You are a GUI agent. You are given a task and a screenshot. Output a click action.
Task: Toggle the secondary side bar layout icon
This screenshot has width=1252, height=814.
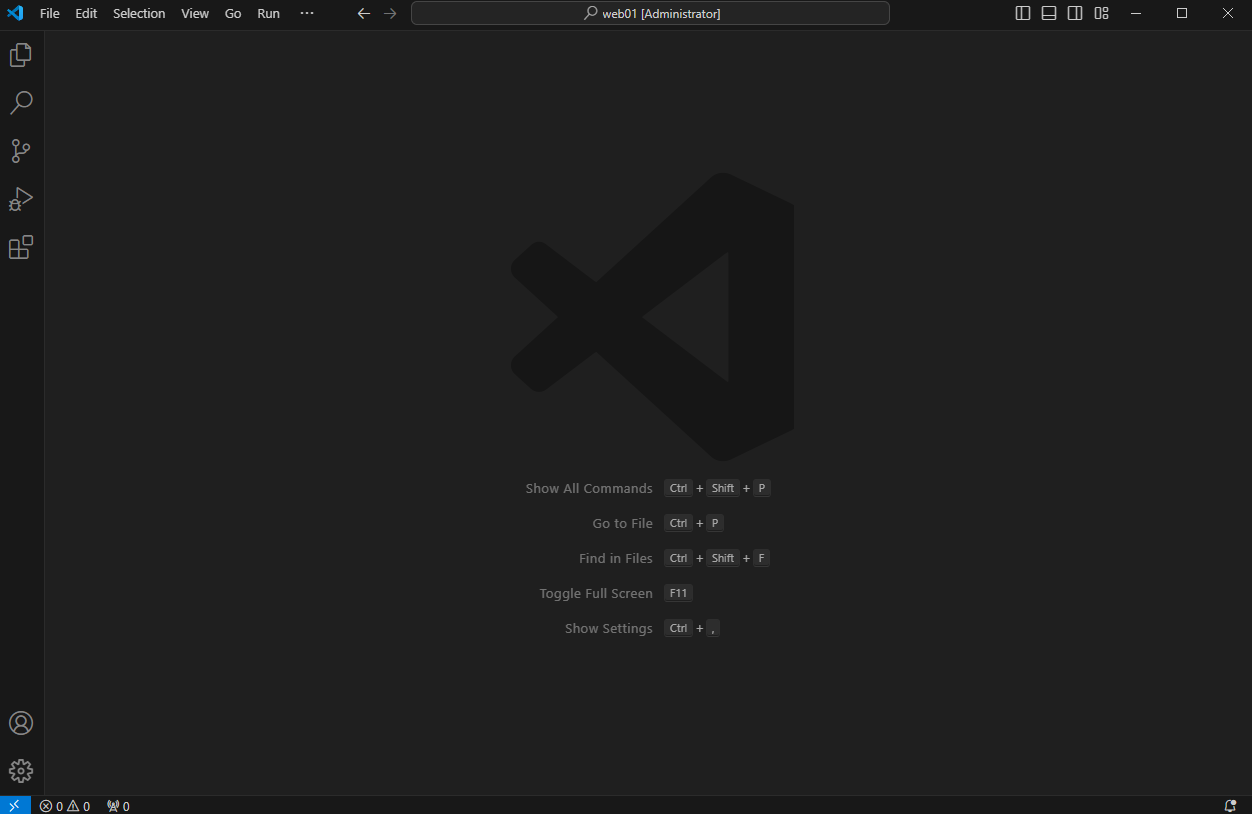tap(1075, 13)
